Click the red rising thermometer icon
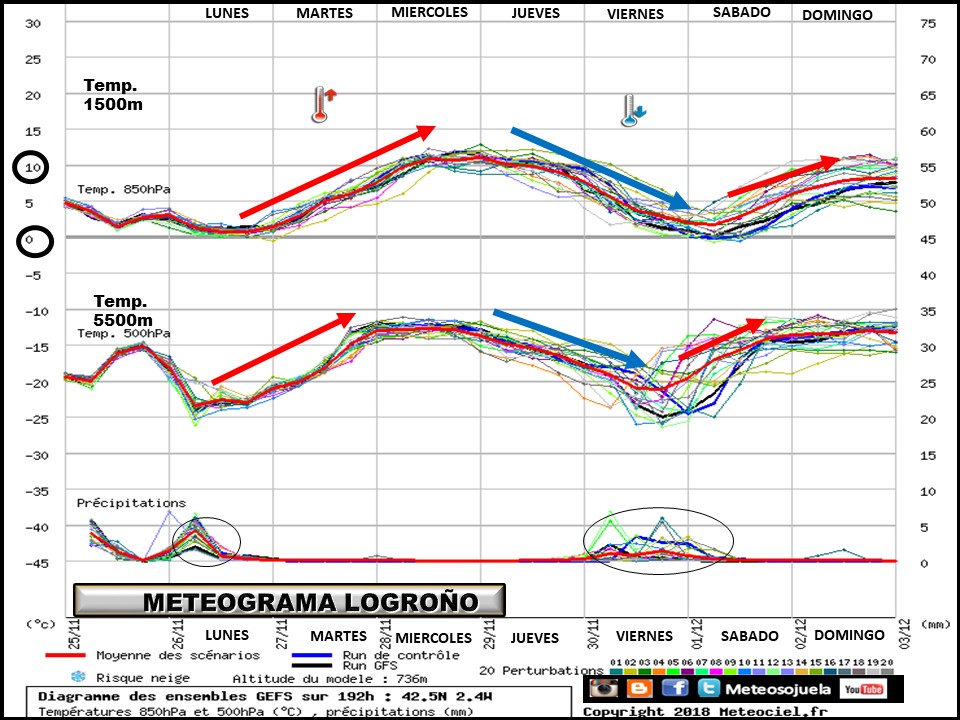Image resolution: width=960 pixels, height=720 pixels. [323, 104]
